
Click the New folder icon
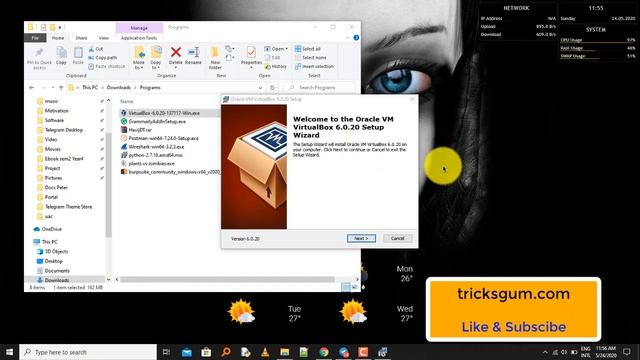tap(215, 52)
